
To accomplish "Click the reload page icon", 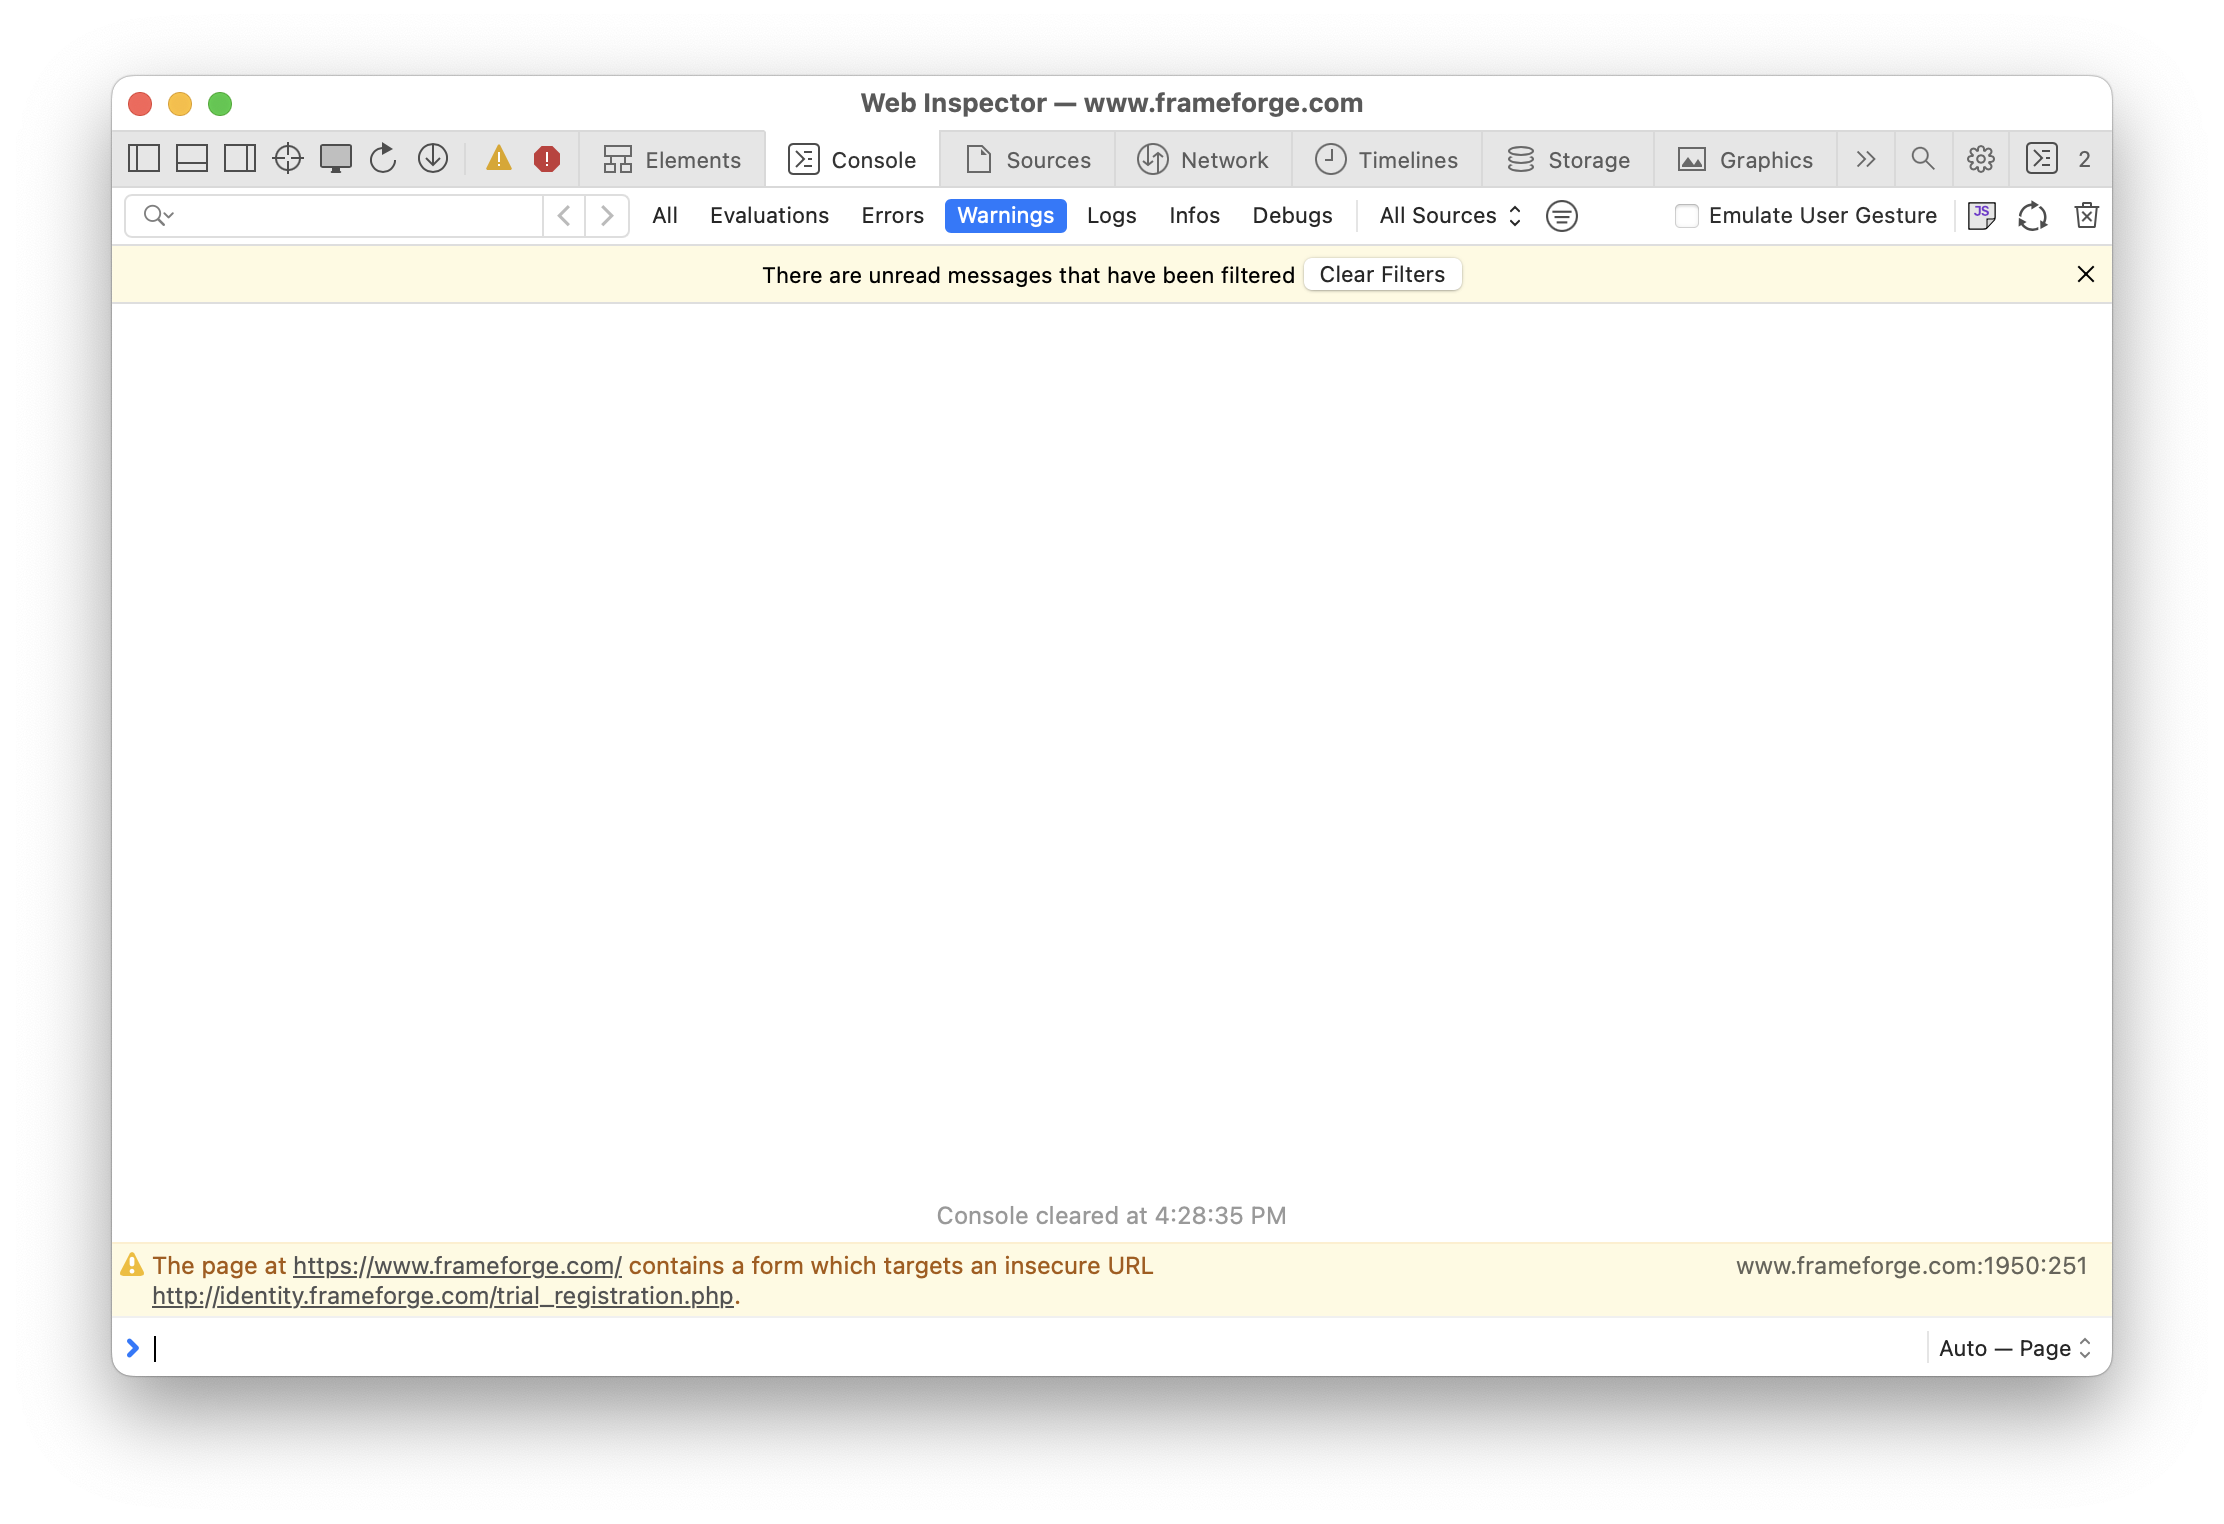I will pos(383,159).
